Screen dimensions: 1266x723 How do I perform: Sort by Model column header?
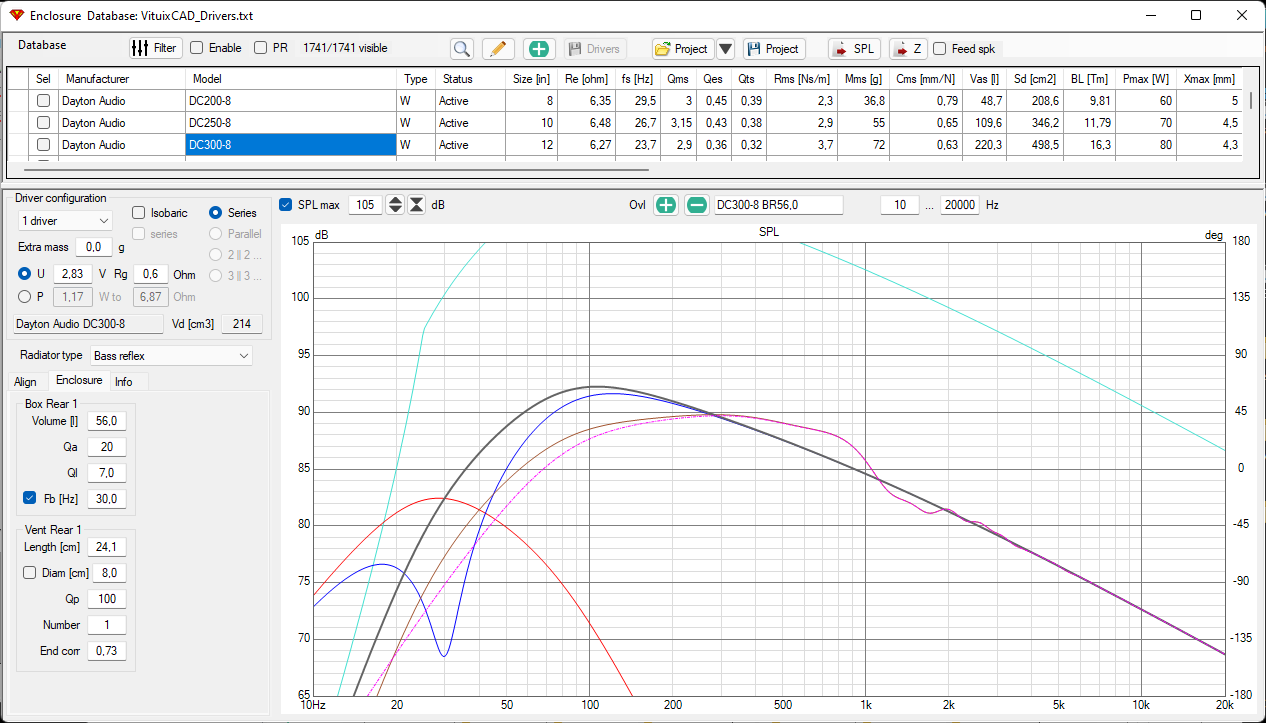click(x=291, y=79)
